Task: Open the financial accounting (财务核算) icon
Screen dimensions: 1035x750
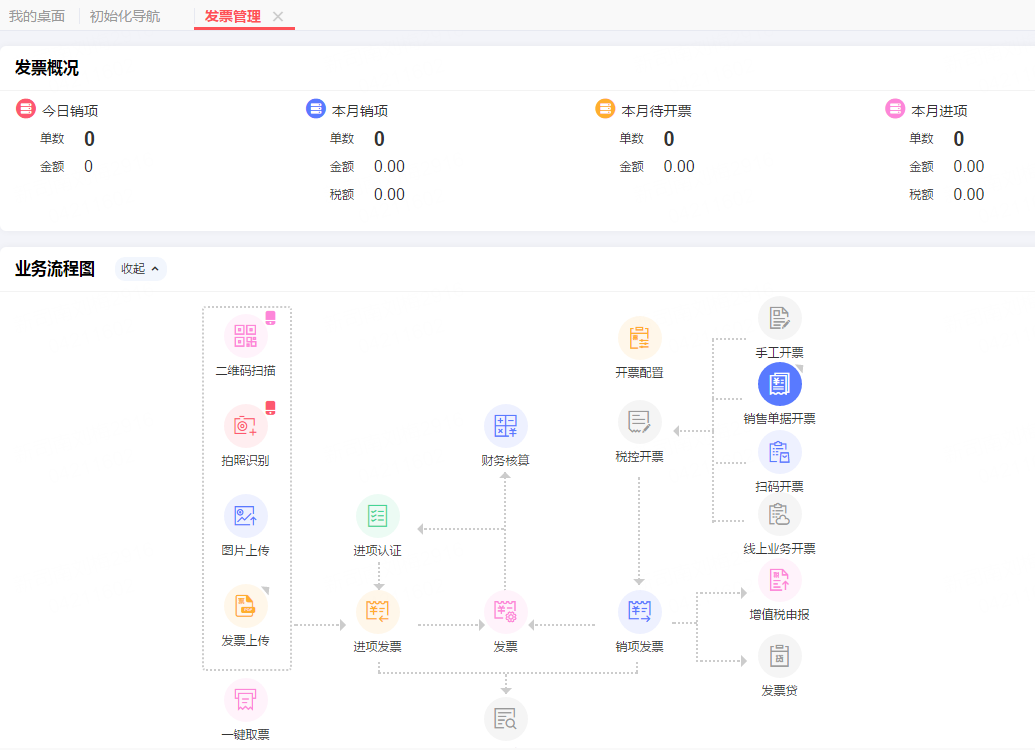Action: pyautogui.click(x=506, y=427)
